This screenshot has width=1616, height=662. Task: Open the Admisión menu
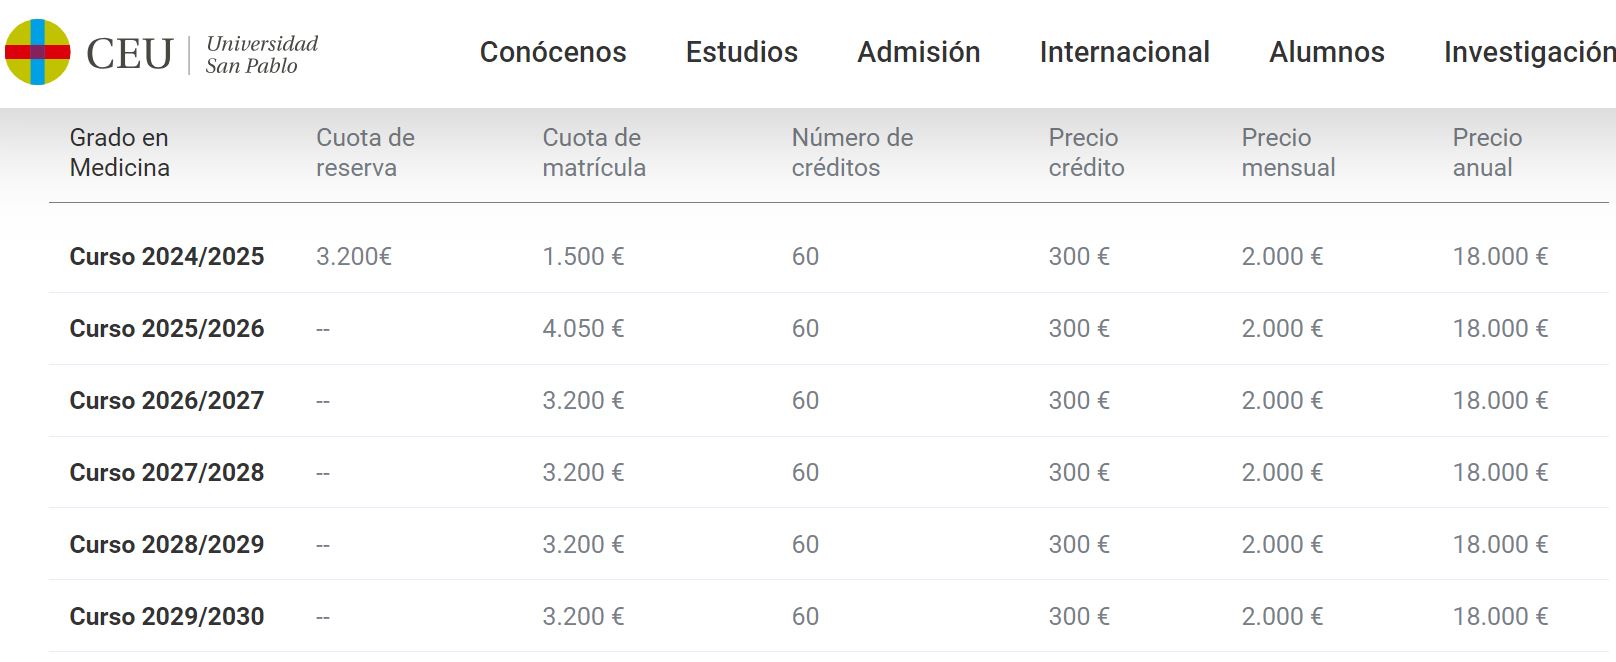(x=919, y=52)
